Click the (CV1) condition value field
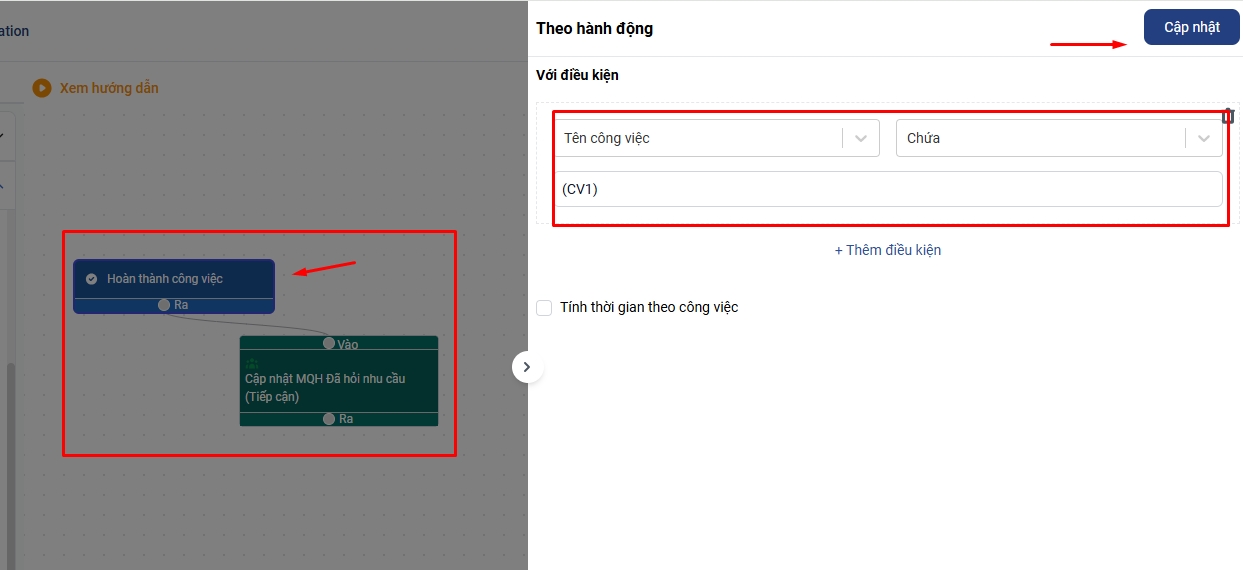The image size is (1243, 570). (x=888, y=189)
